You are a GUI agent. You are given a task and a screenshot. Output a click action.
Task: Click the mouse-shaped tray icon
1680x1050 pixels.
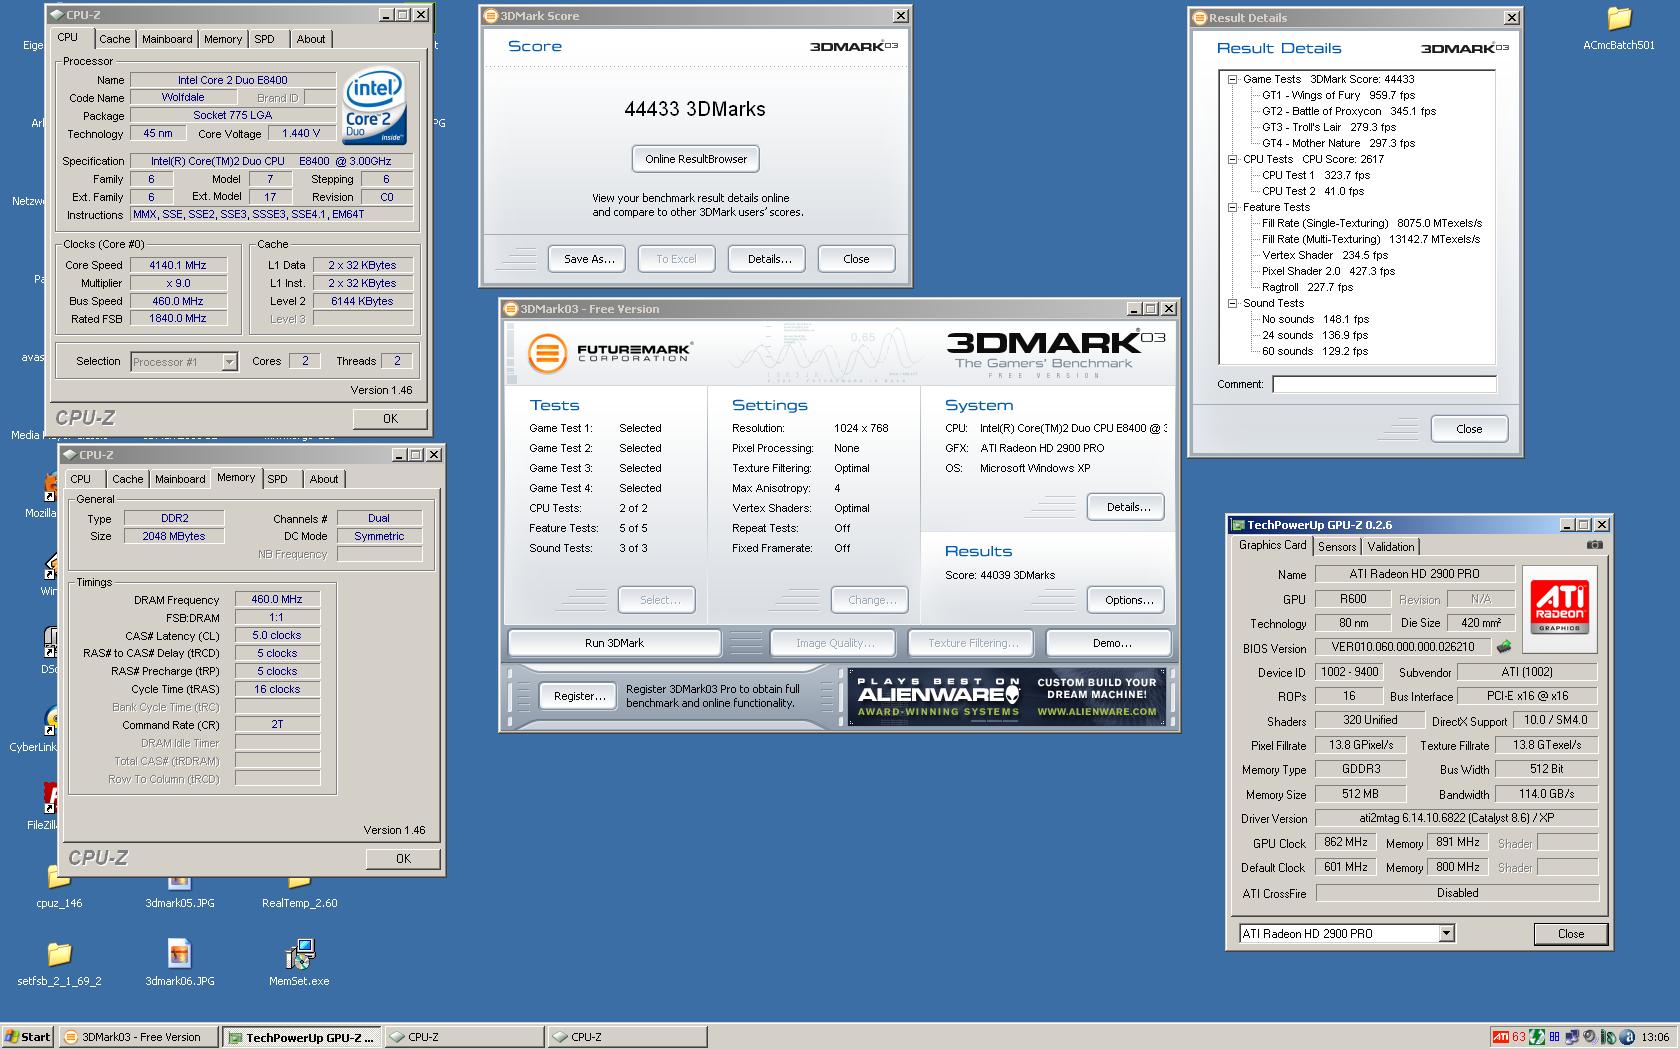(x=1609, y=1037)
